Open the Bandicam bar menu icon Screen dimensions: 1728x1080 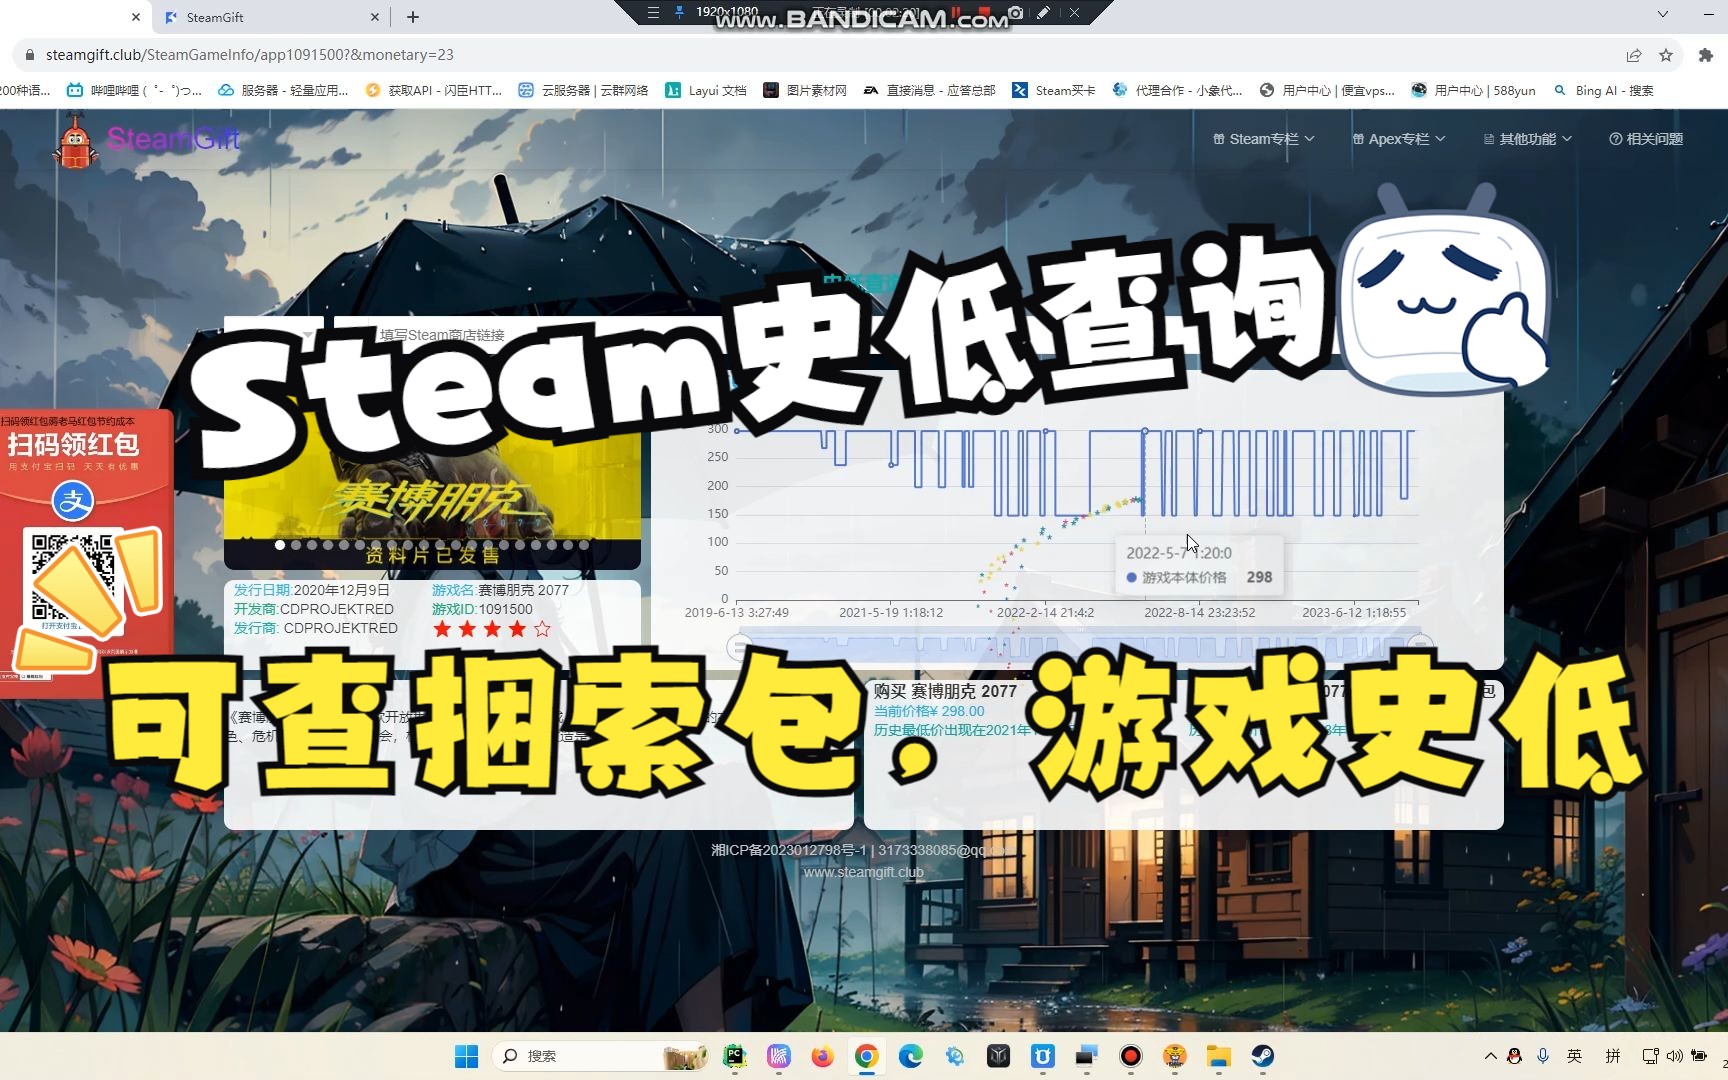tap(653, 12)
